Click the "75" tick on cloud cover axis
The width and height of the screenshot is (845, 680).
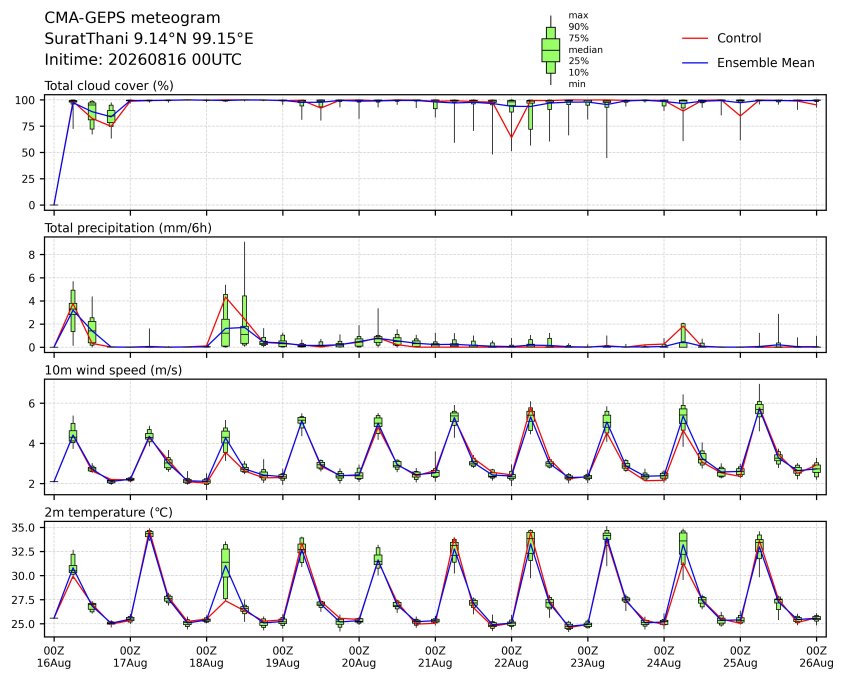29,127
